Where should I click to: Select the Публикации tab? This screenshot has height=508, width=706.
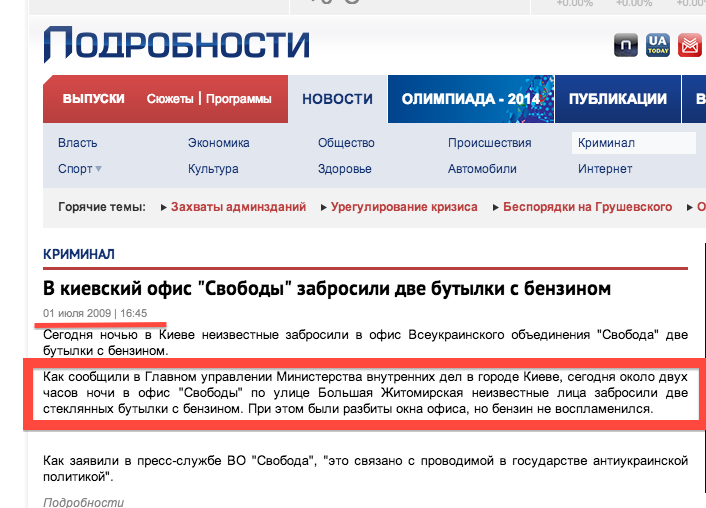pyautogui.click(x=617, y=99)
